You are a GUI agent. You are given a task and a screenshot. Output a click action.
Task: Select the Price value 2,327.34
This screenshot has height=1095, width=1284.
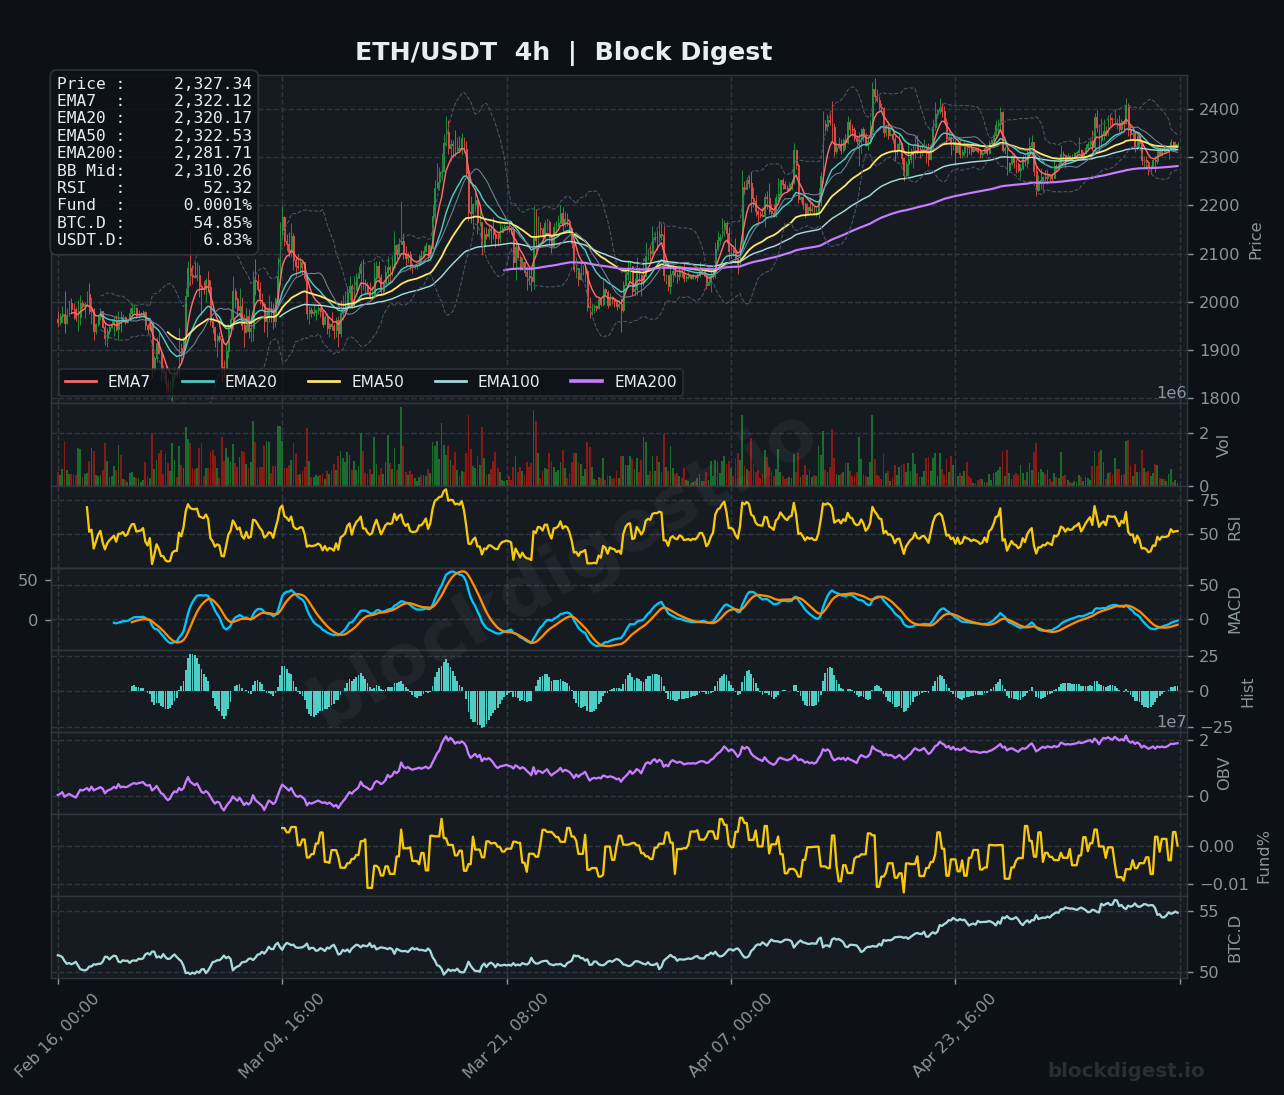(x=213, y=84)
